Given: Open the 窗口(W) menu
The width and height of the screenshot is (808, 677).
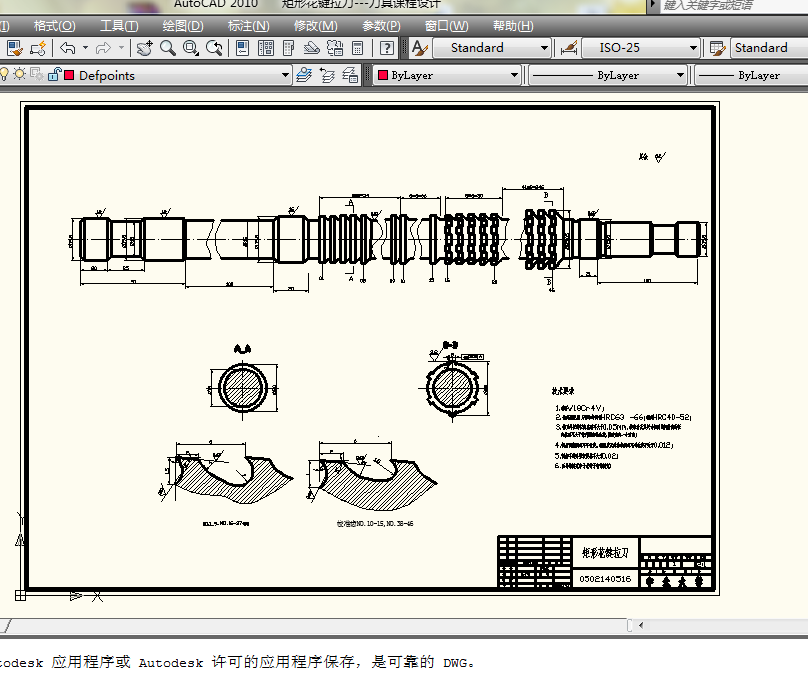Looking at the screenshot, I should point(446,26).
